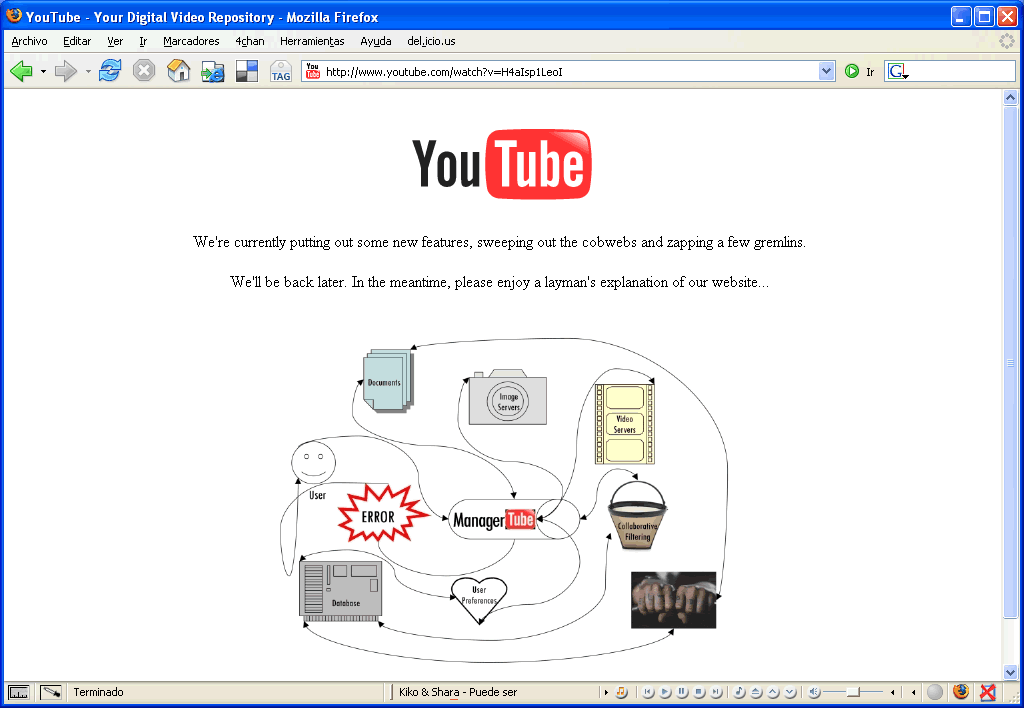Go back with the green arrow
Viewport: 1024px width, 708px height.
pyautogui.click(x=21, y=71)
